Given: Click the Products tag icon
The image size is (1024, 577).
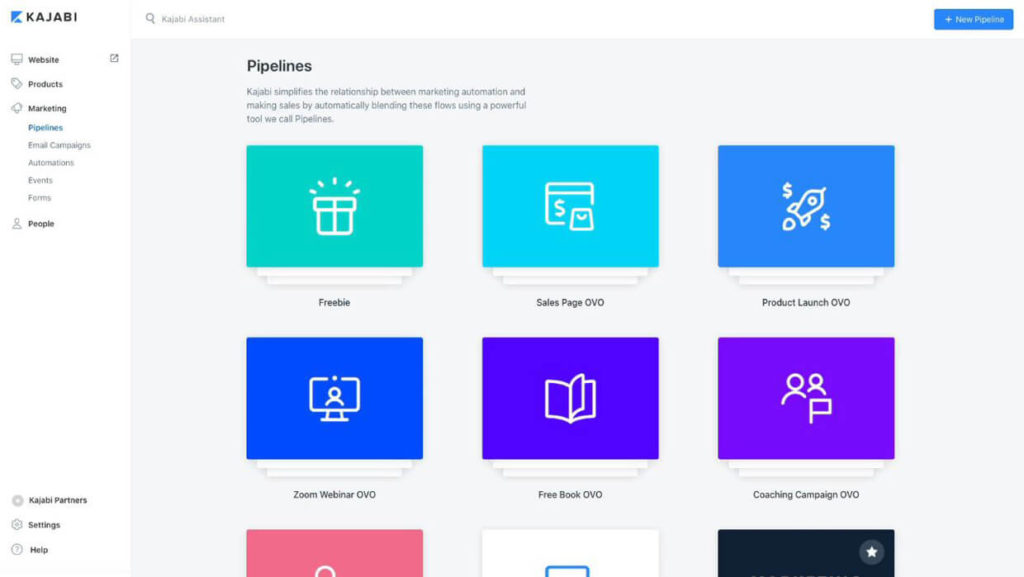Looking at the screenshot, I should tap(17, 84).
